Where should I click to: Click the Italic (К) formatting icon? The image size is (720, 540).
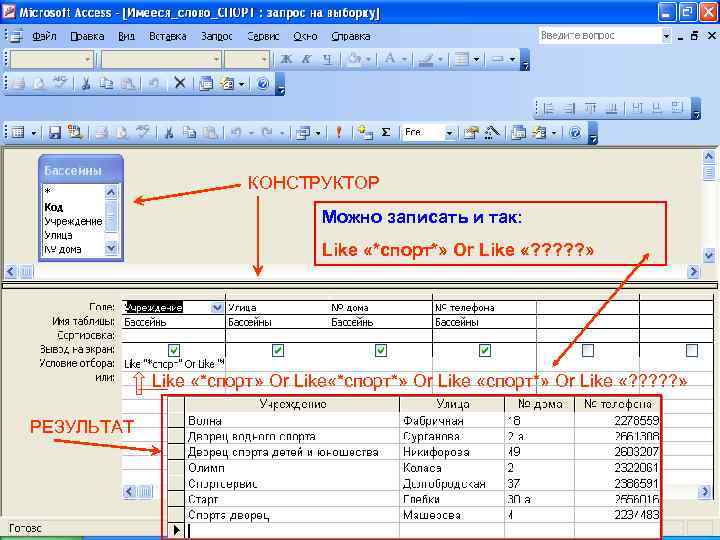(307, 59)
